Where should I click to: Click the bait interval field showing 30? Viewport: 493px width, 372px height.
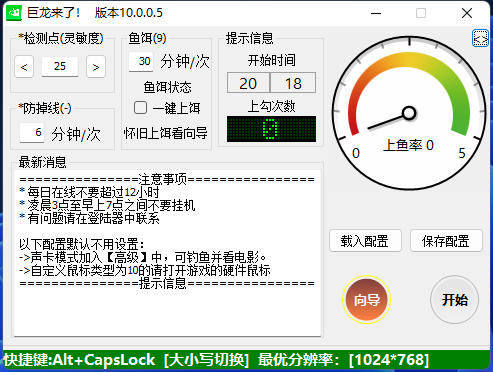click(141, 61)
